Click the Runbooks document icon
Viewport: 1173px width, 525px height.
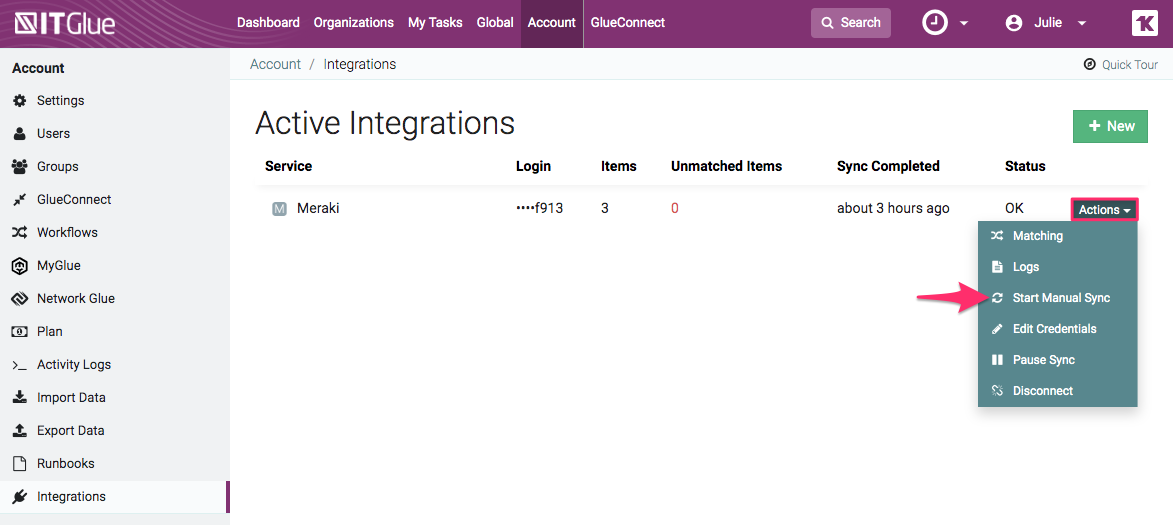tap(20, 464)
